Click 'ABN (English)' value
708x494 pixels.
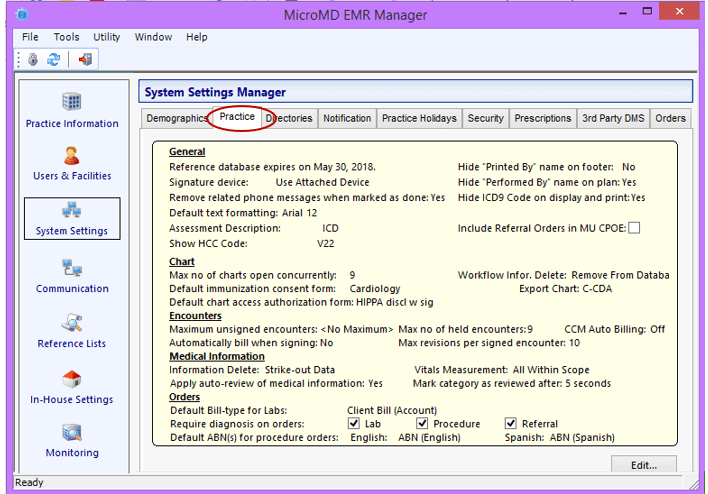pos(429,438)
